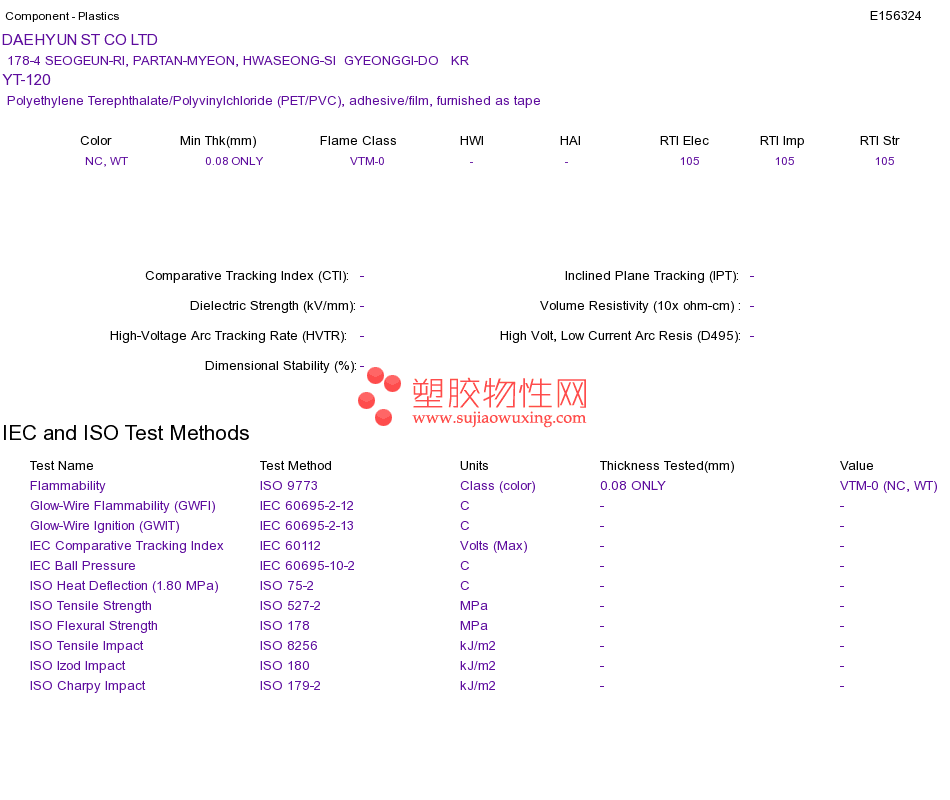The width and height of the screenshot is (950, 800).
Task: Click the ISO 527-2 test method
Action: [x=290, y=605]
